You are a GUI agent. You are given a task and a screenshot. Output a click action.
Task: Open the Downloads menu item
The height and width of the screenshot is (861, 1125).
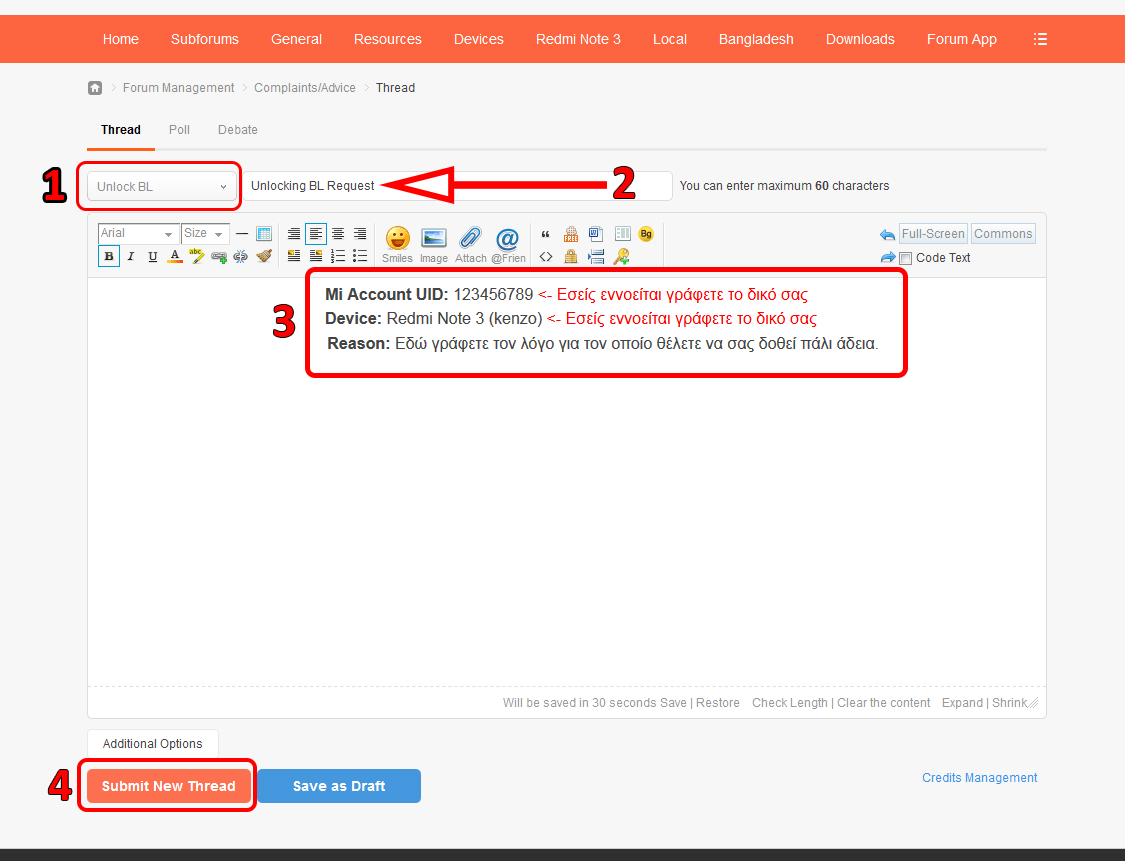(860, 39)
